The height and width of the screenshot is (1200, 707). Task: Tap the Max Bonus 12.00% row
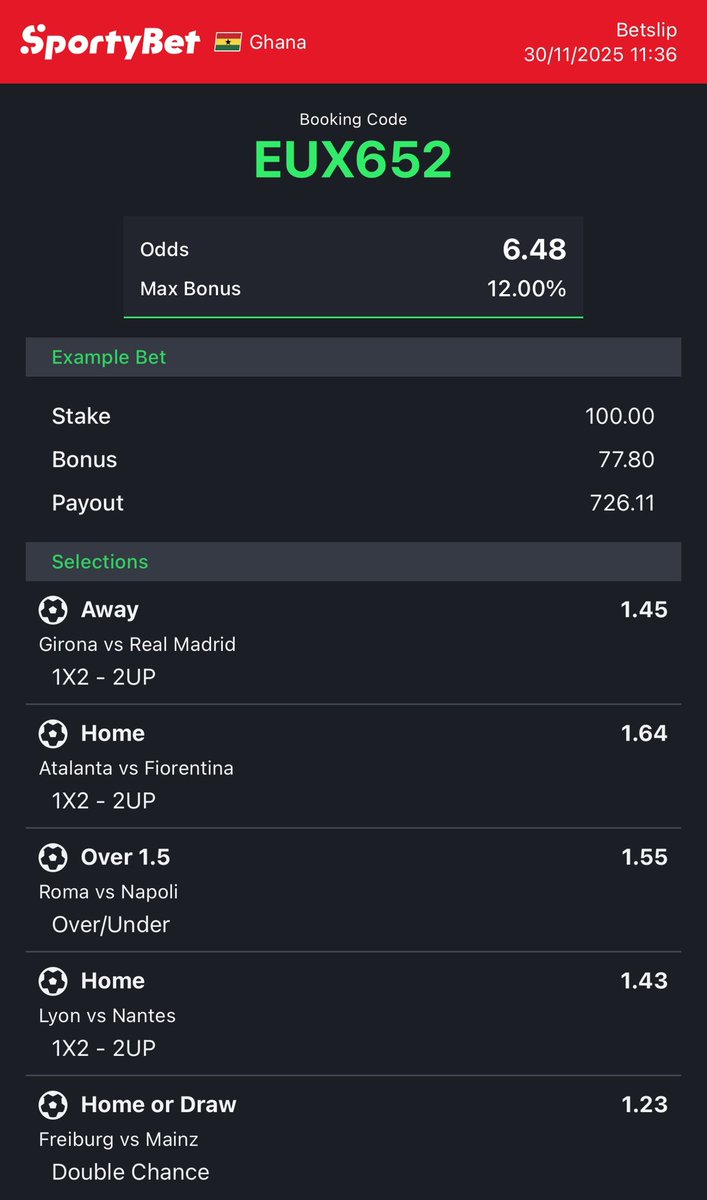353,289
